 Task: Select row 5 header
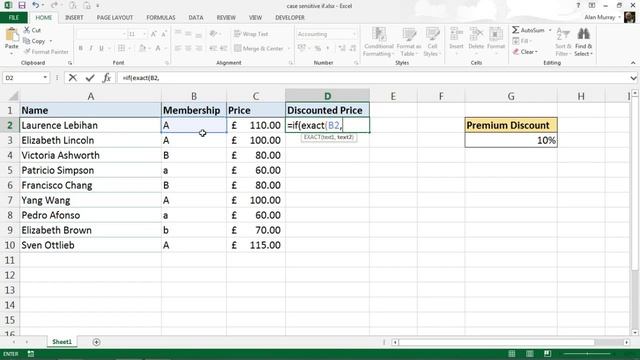9,170
